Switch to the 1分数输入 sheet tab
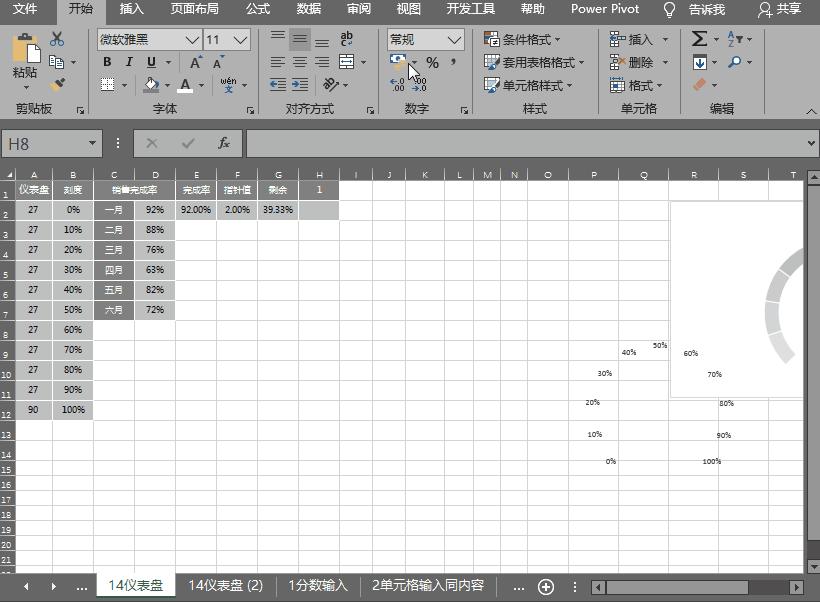This screenshot has width=820, height=602. 316,585
